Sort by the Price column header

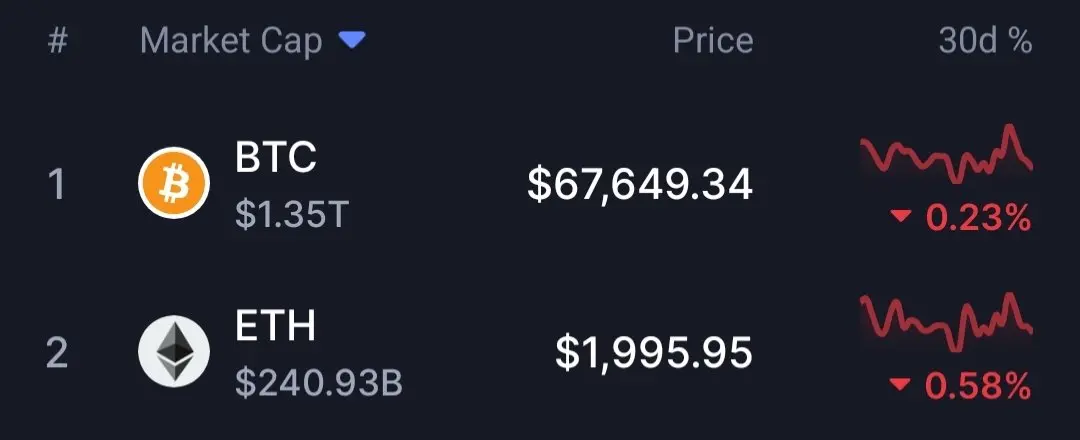pyautogui.click(x=712, y=41)
